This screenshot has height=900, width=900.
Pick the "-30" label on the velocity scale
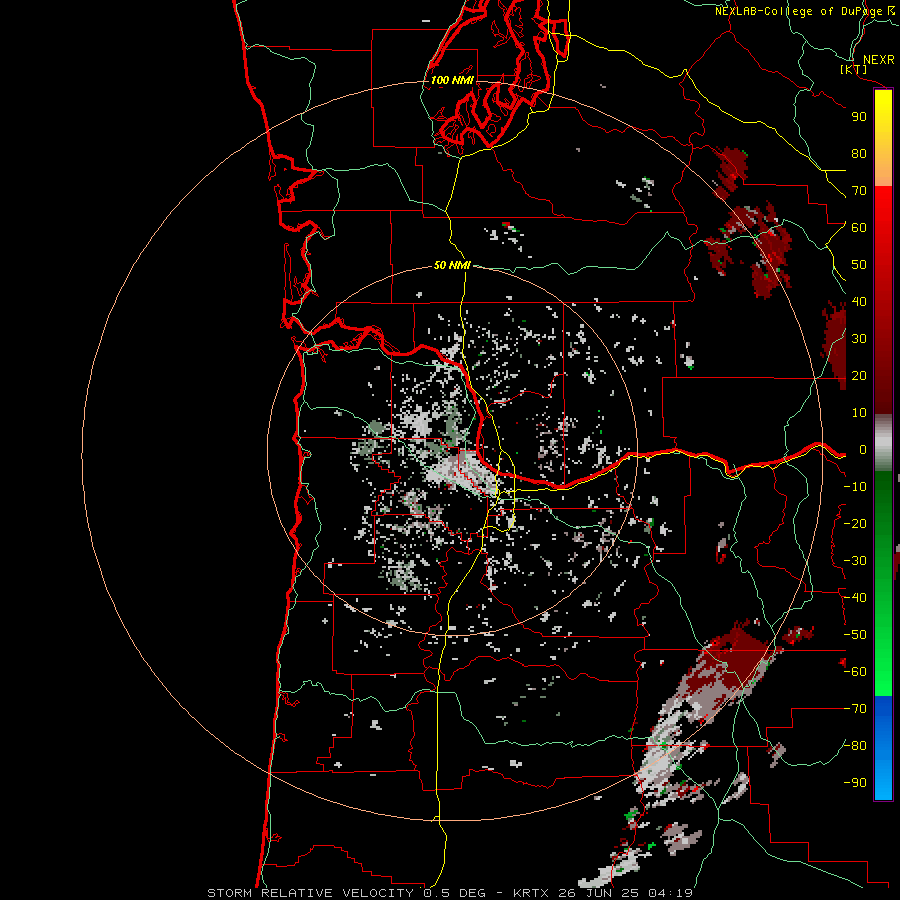[x=855, y=561]
